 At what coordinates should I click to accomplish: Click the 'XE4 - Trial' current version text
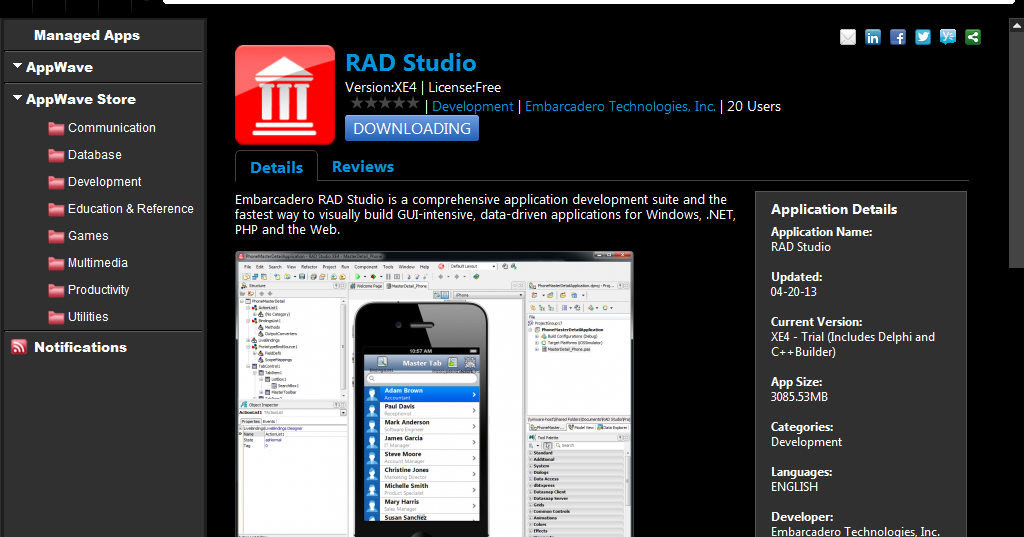pyautogui.click(x=853, y=344)
